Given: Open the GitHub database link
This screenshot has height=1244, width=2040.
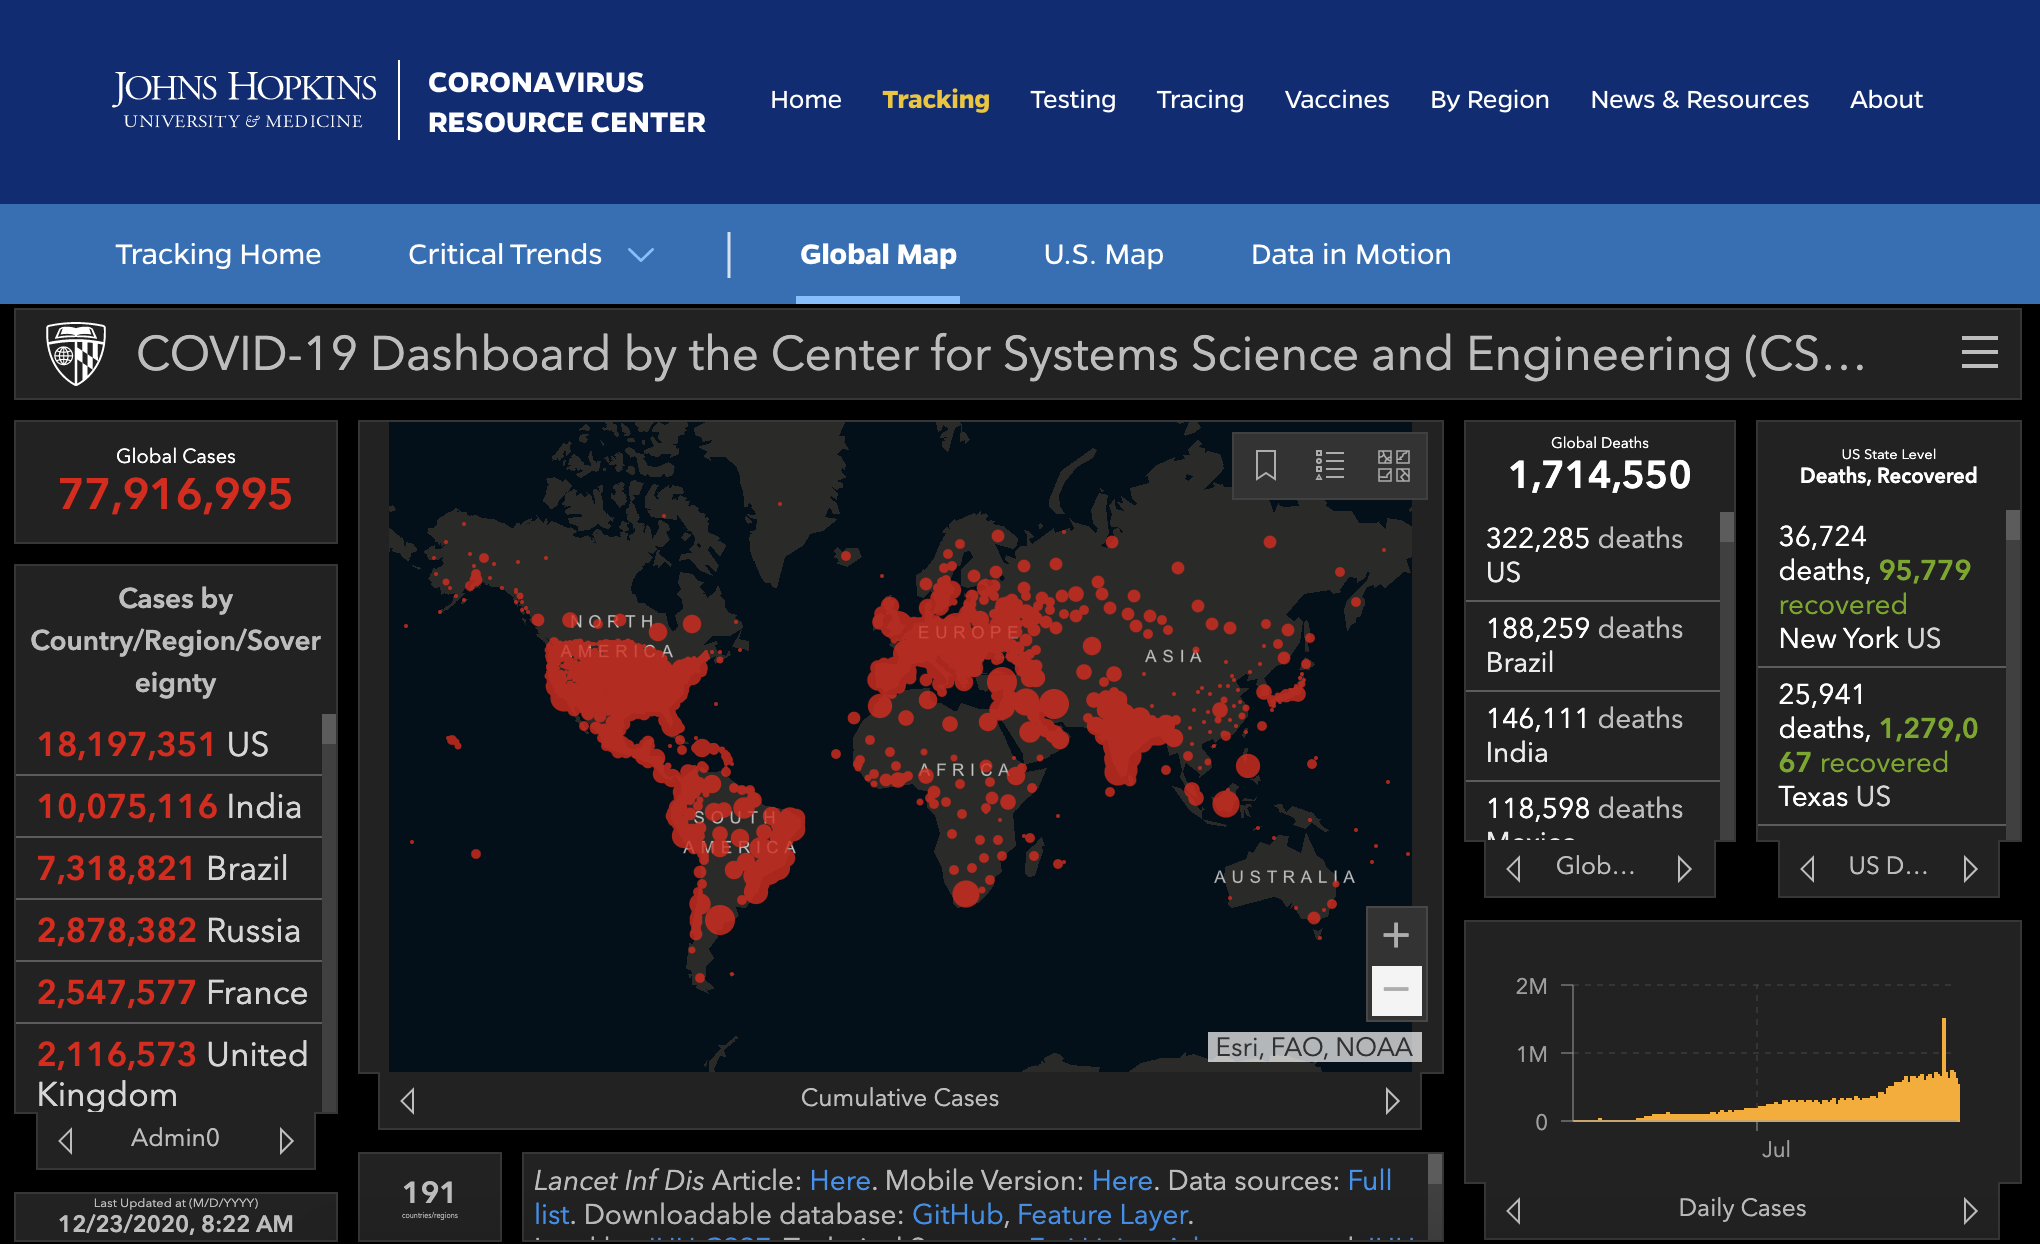Looking at the screenshot, I should pos(956,1214).
